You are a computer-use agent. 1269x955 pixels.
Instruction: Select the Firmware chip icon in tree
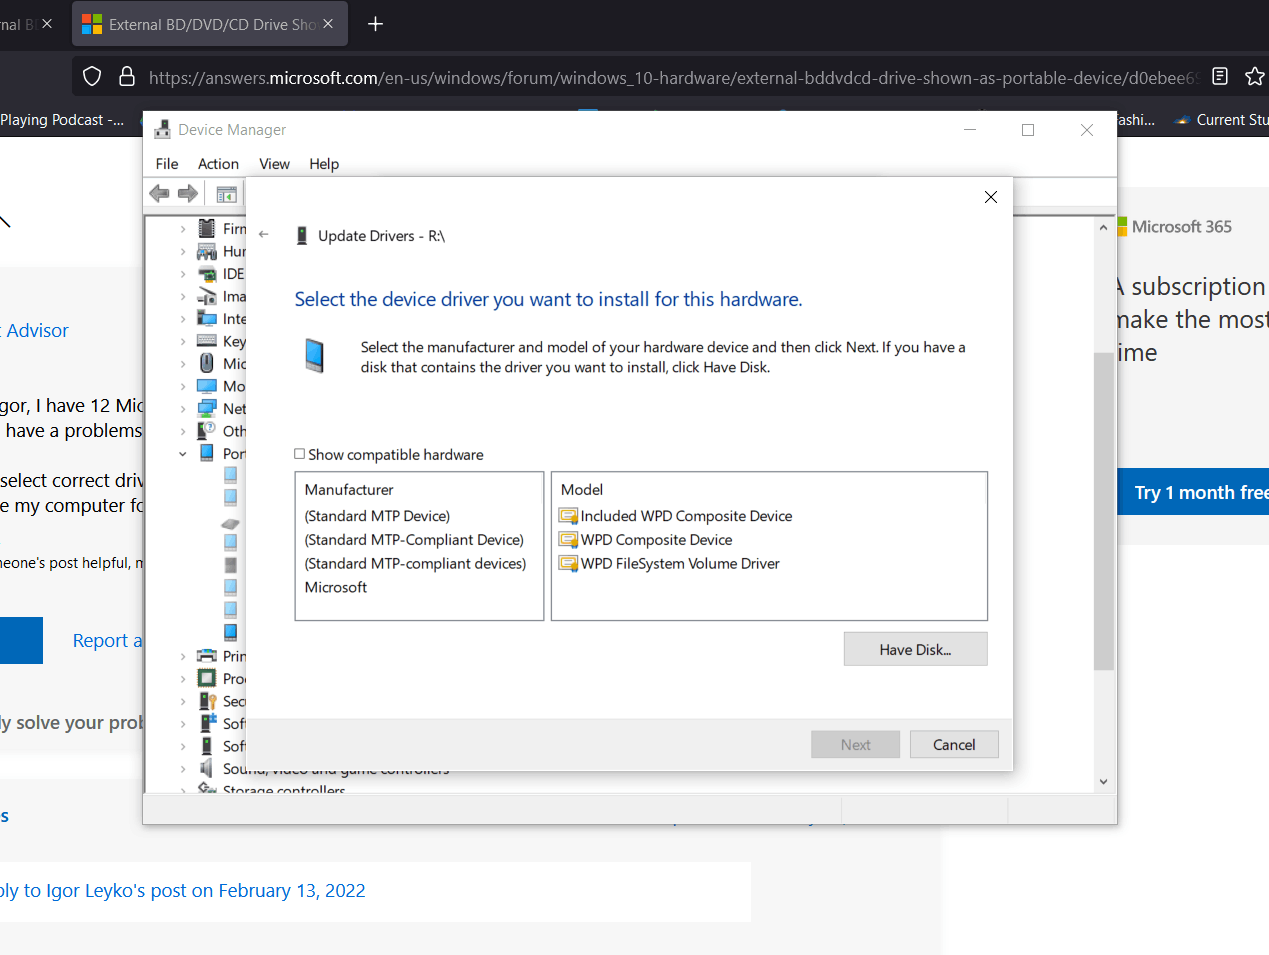click(207, 228)
